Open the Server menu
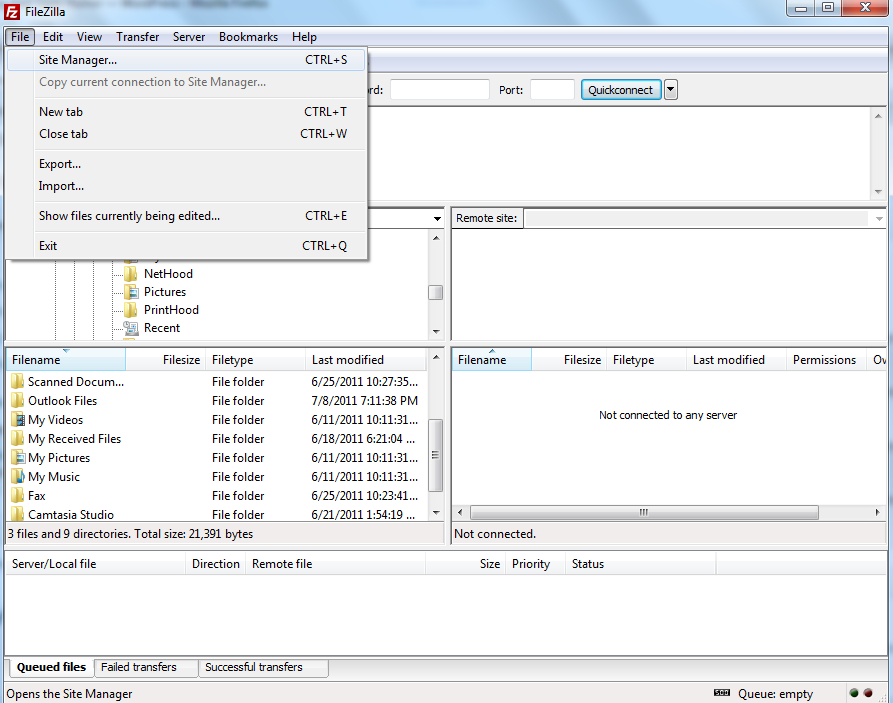Screen dimensions: 893x703 (189, 37)
